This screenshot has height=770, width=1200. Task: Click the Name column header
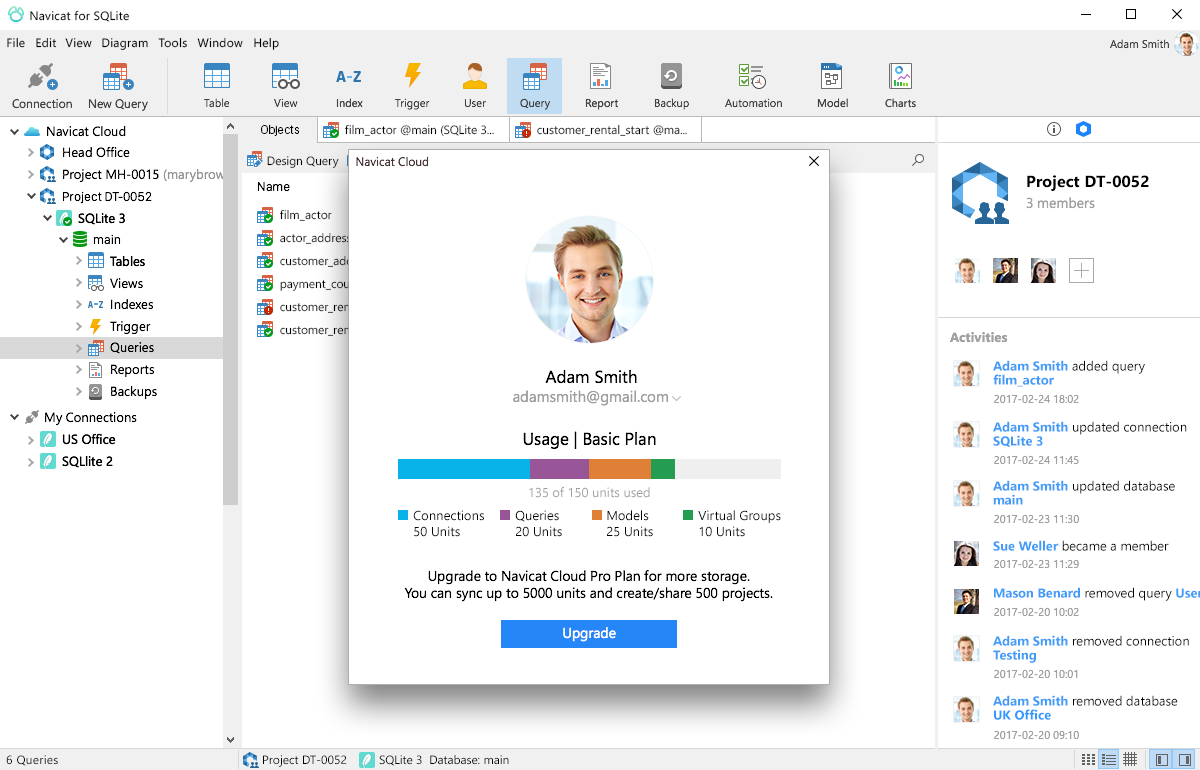[x=273, y=187]
